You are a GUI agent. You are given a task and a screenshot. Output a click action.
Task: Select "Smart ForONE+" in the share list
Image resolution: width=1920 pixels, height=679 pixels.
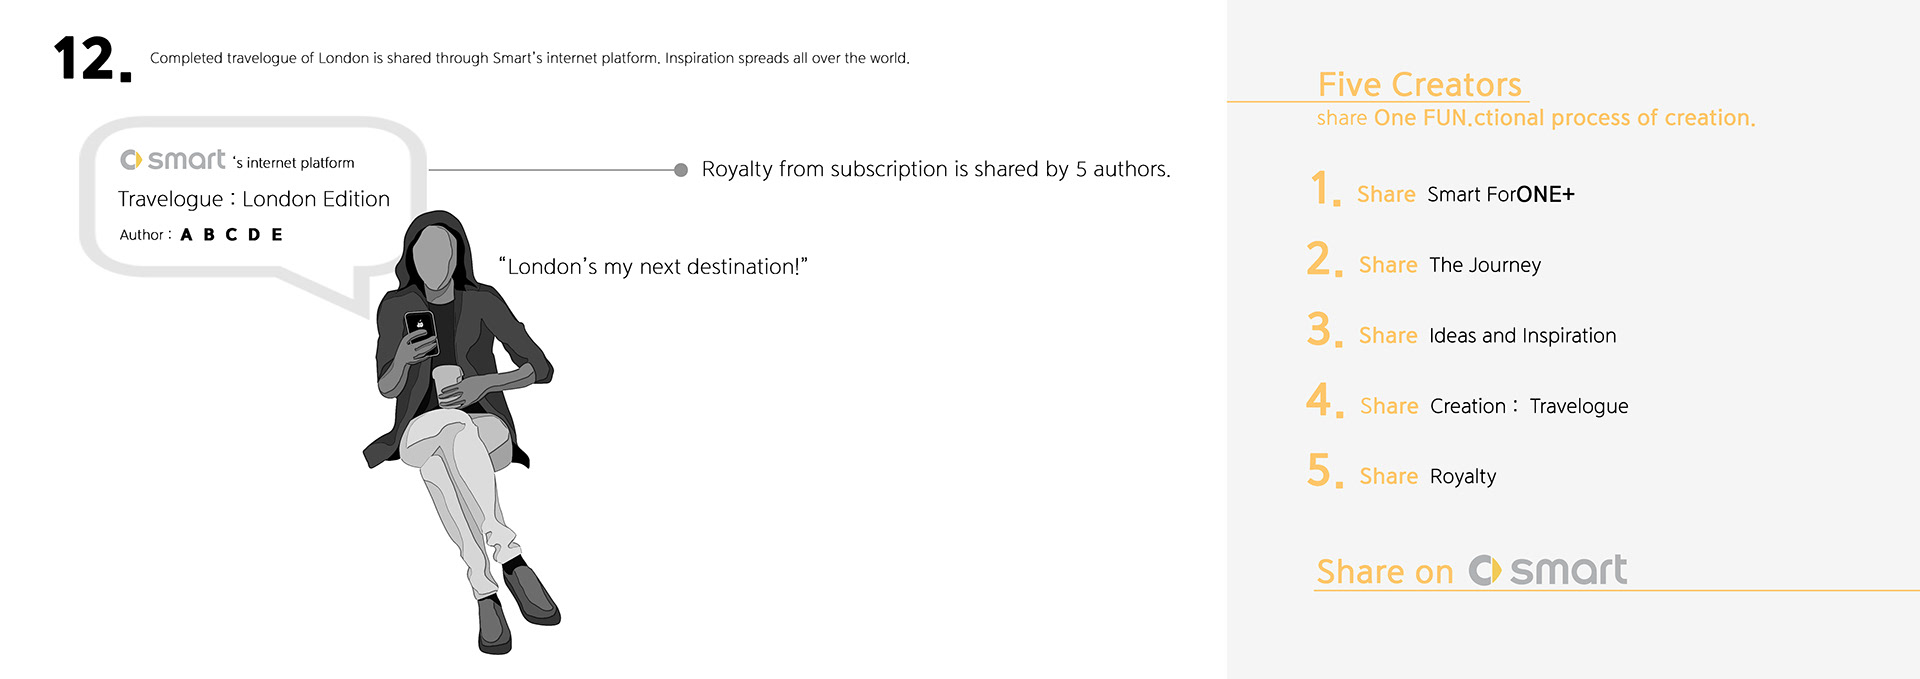1500,194
